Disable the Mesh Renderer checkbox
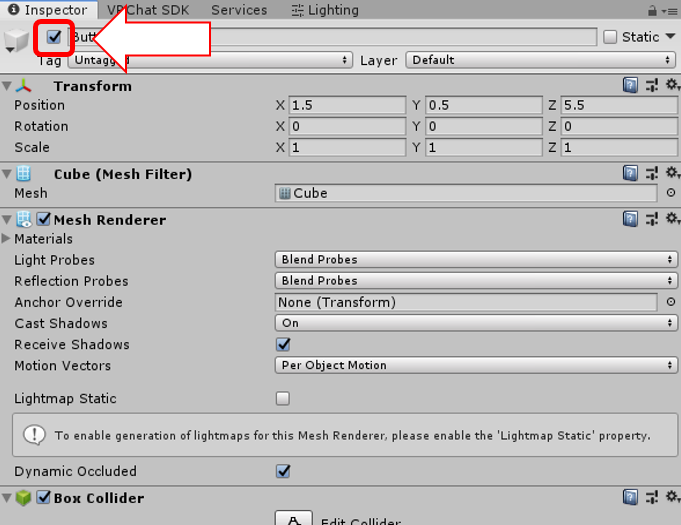This screenshot has width=681, height=525. 43,219
